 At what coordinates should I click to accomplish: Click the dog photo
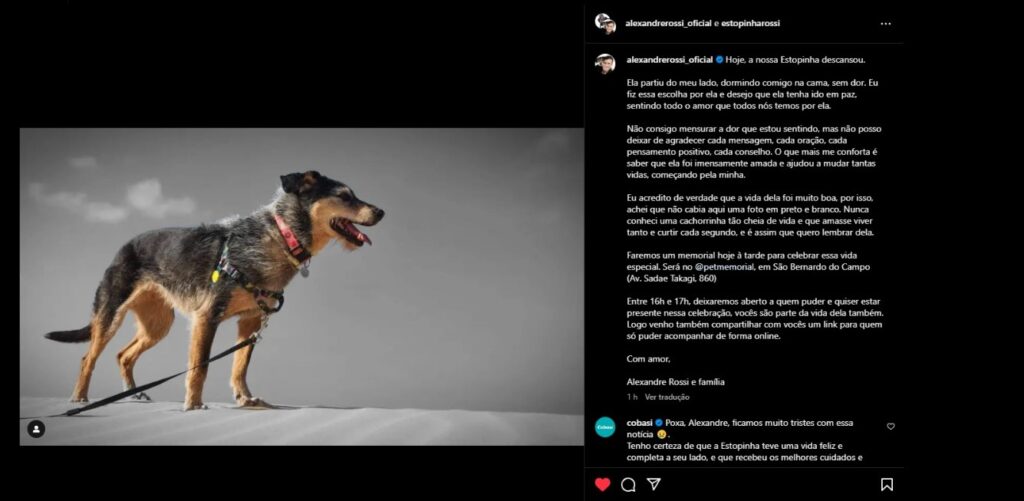point(301,286)
